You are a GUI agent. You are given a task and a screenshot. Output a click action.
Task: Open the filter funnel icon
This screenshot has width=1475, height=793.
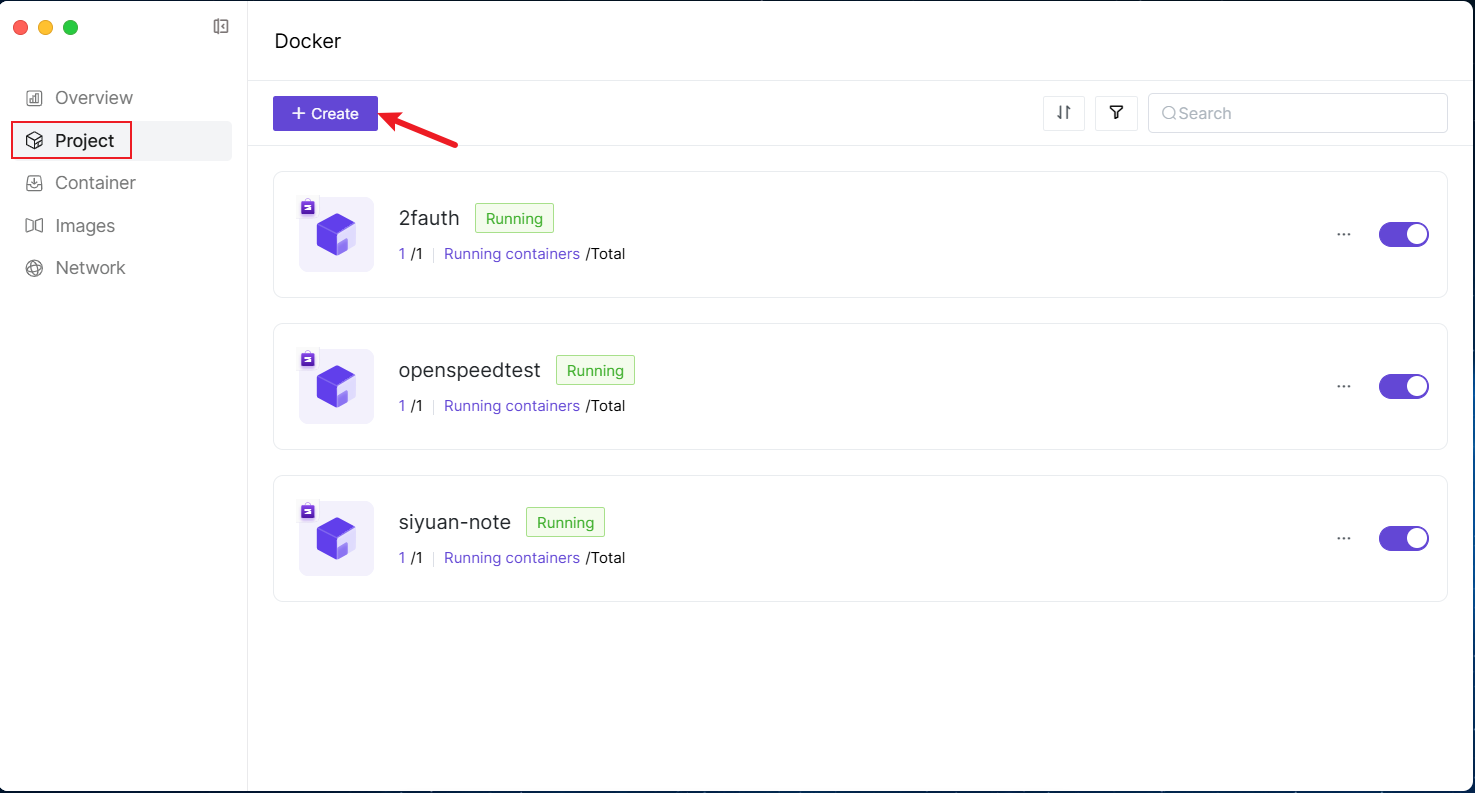(x=1116, y=113)
